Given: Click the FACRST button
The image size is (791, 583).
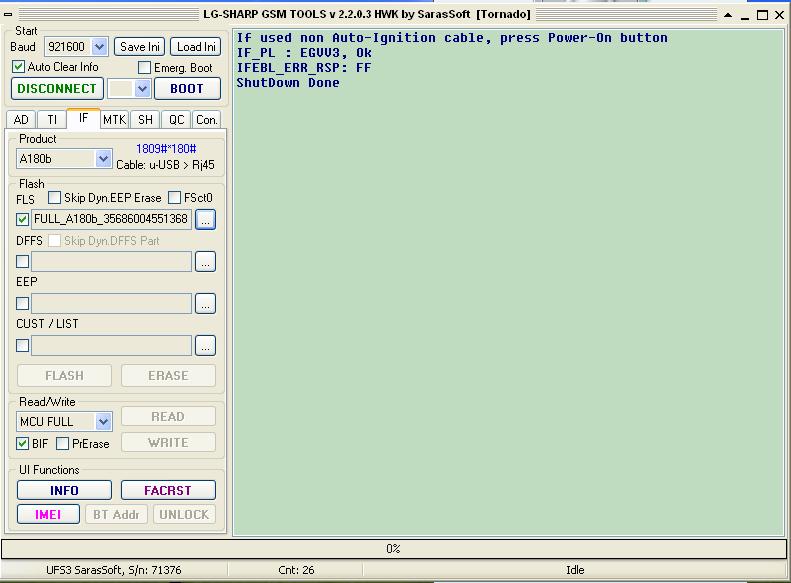Looking at the screenshot, I should 168,490.
